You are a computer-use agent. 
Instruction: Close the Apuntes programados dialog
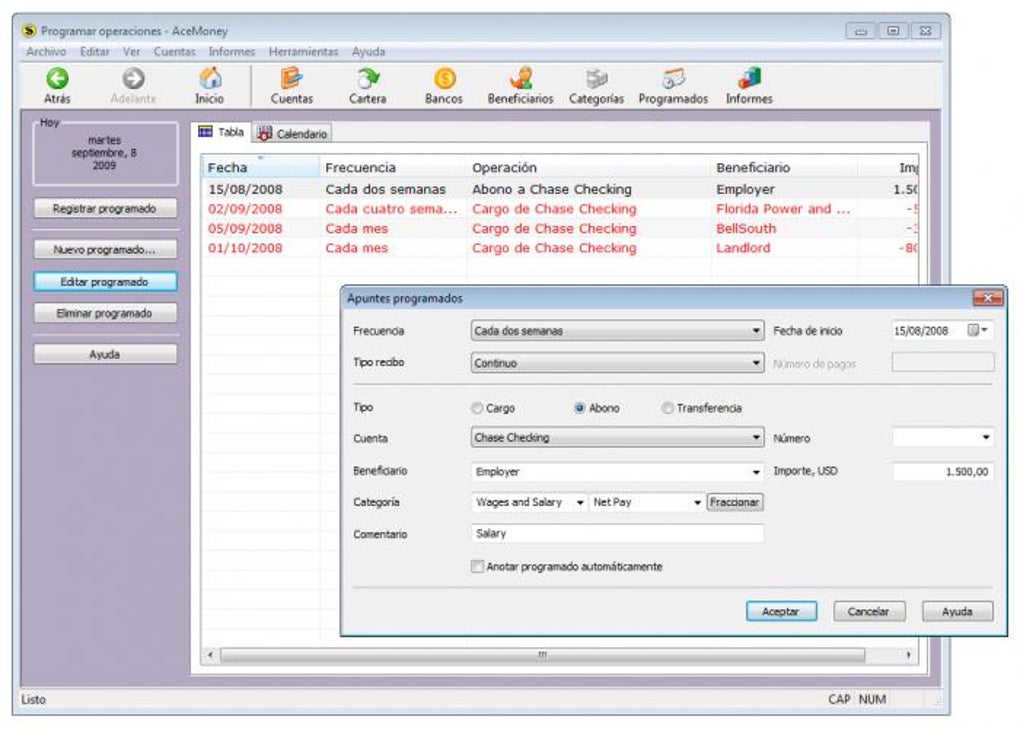(x=987, y=298)
